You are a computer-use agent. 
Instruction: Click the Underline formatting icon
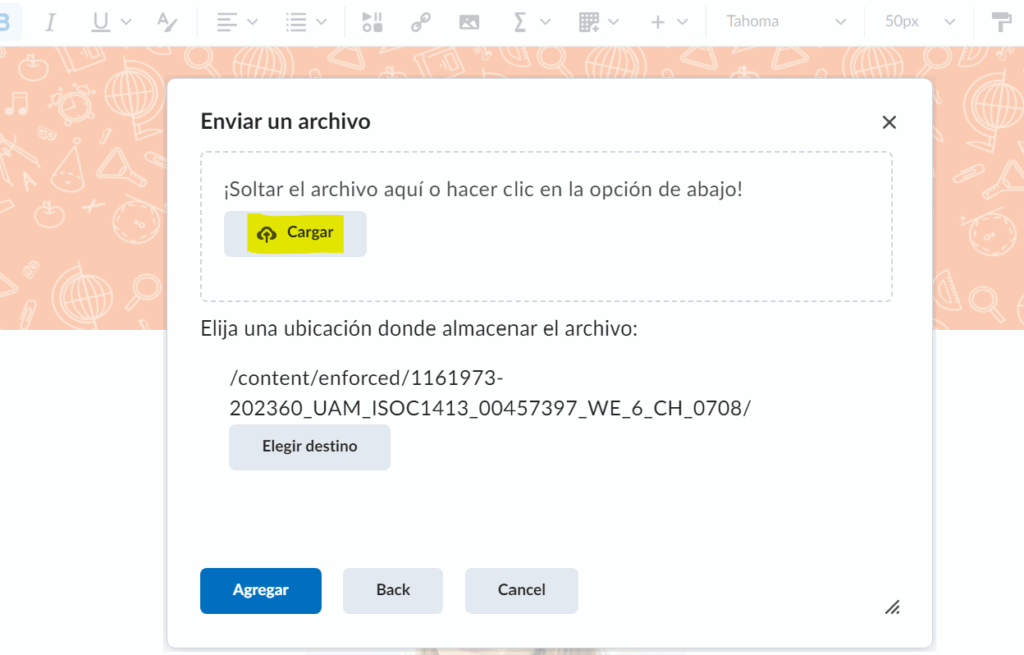click(101, 22)
